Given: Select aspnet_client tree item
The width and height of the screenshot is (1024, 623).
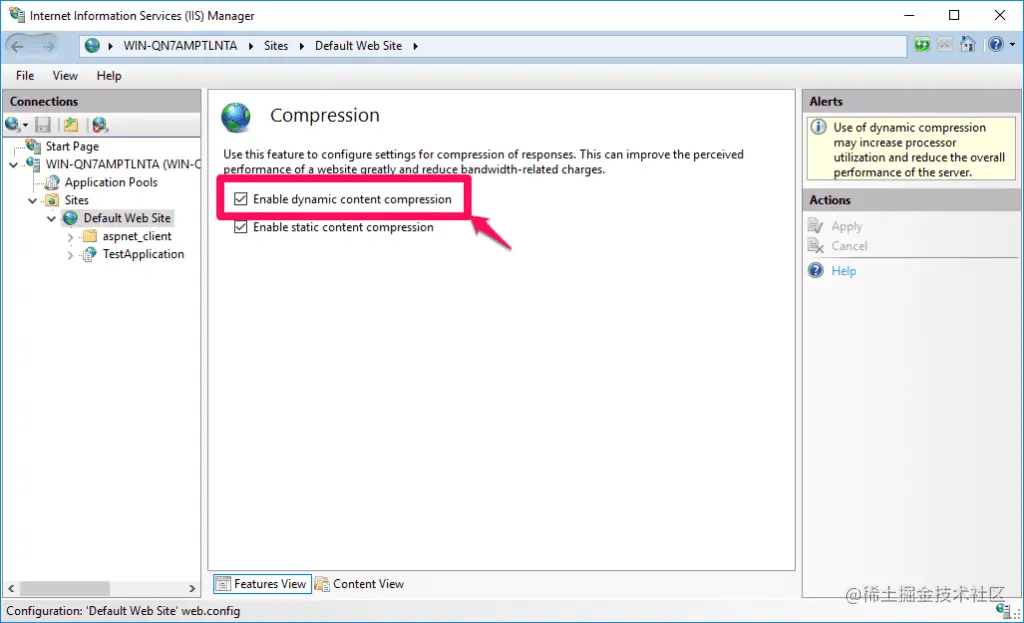Looking at the screenshot, I should point(136,236).
